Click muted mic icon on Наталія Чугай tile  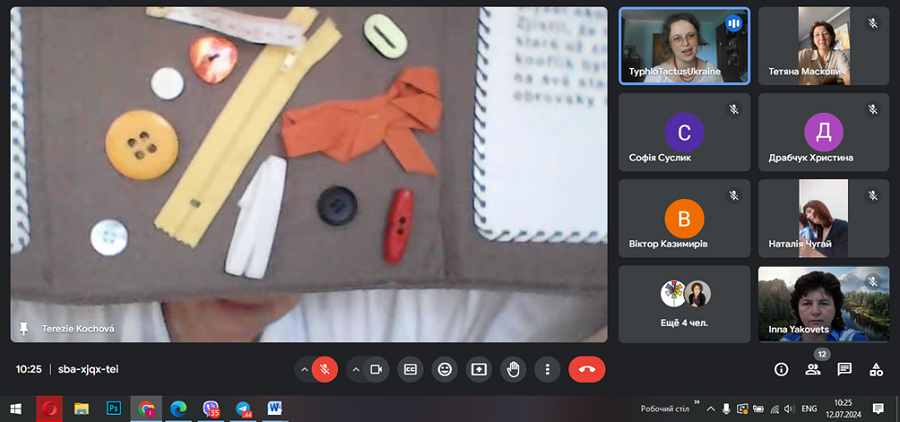872,195
